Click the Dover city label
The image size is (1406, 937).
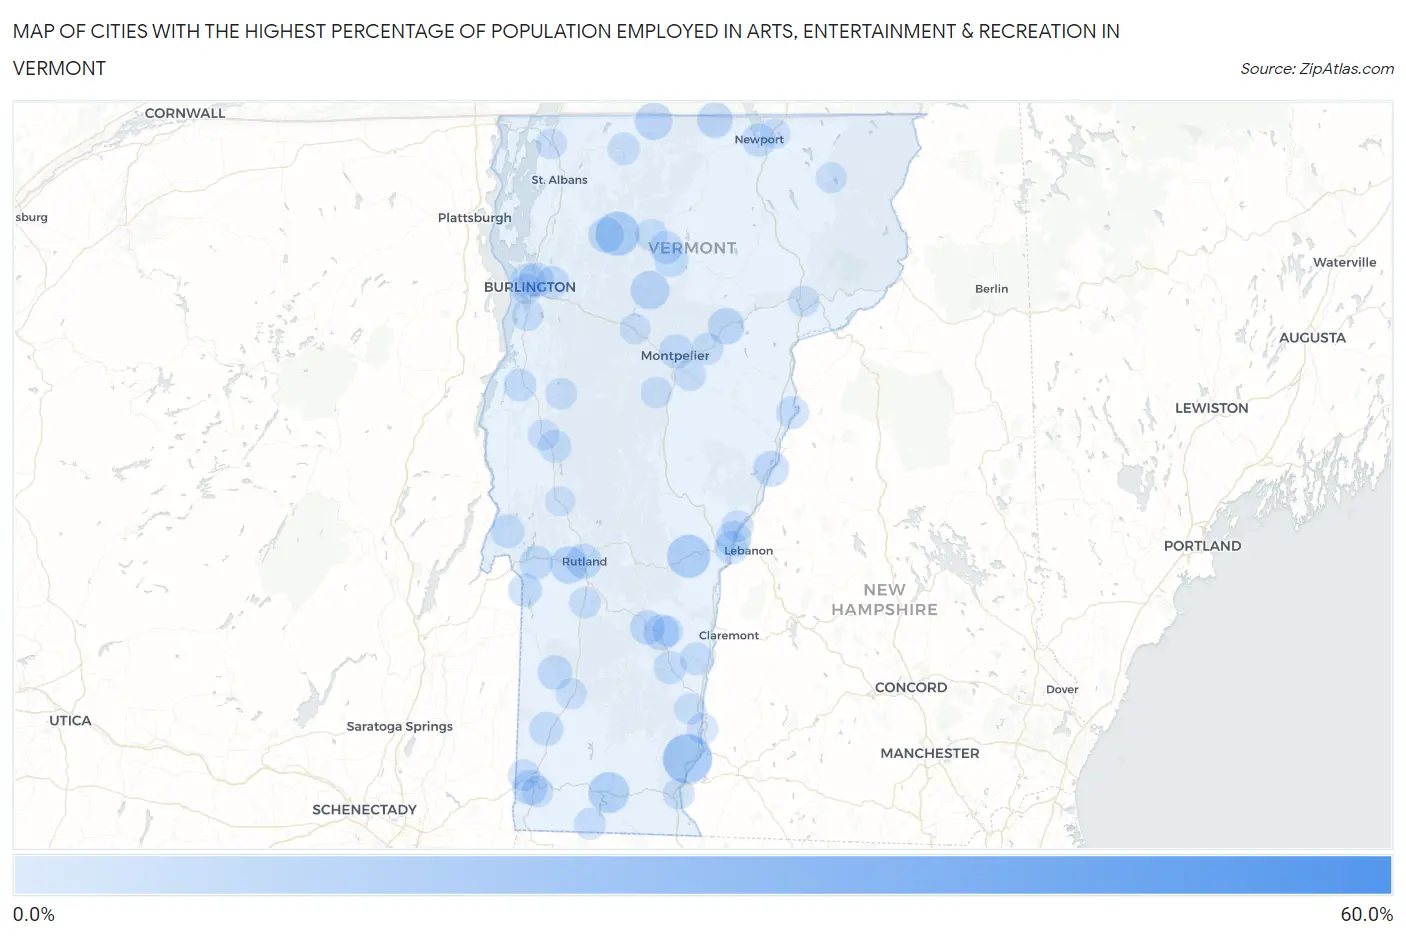(x=1062, y=690)
